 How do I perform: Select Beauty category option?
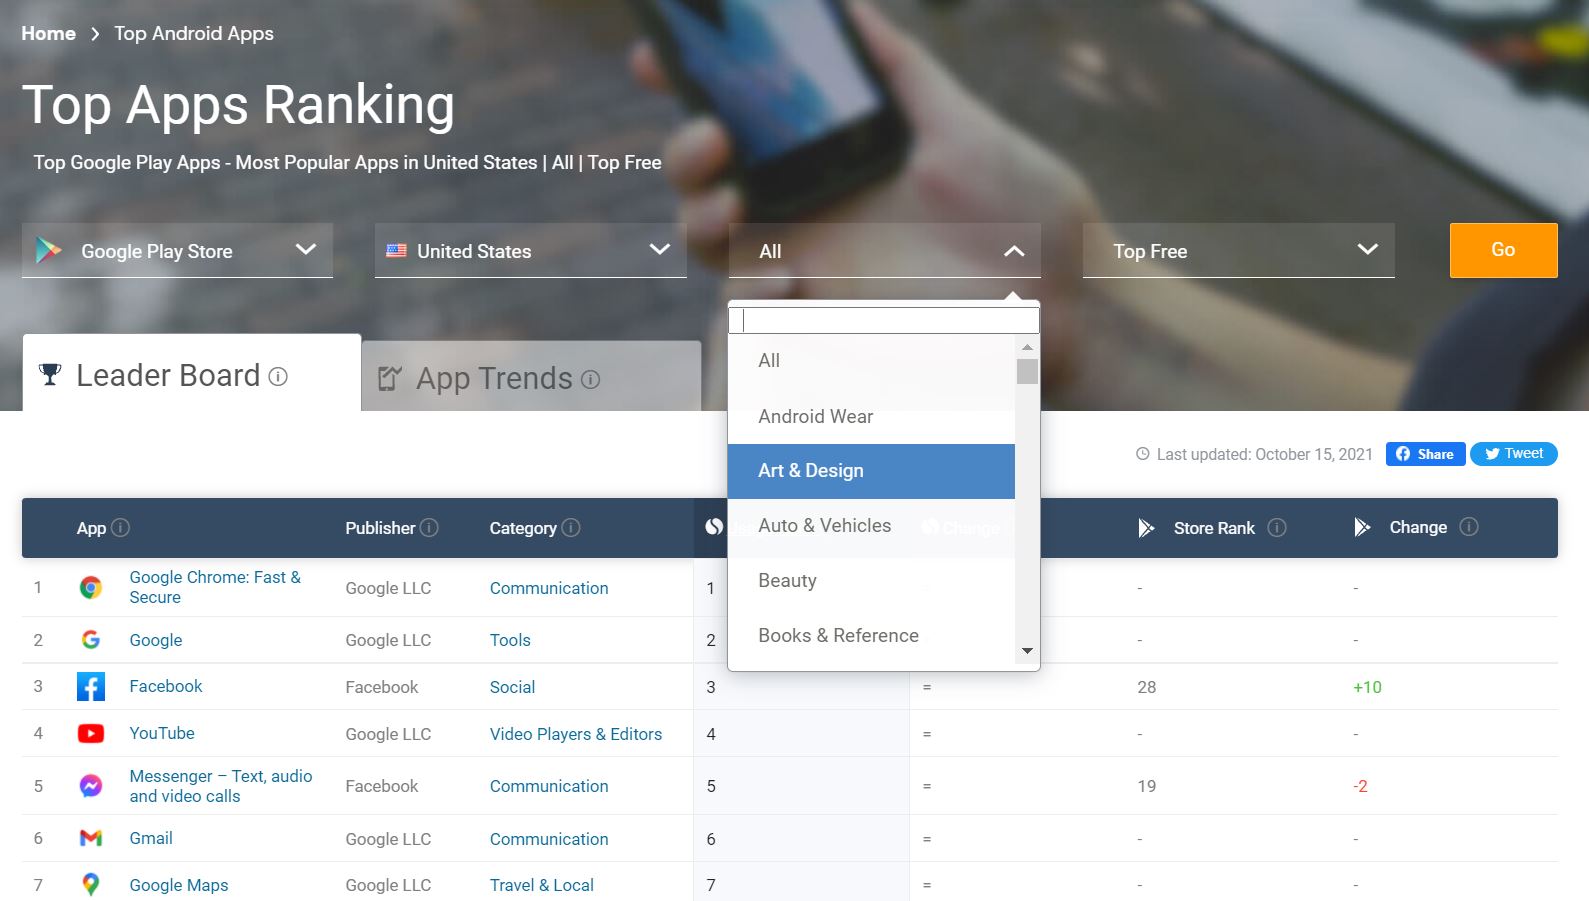871,581
